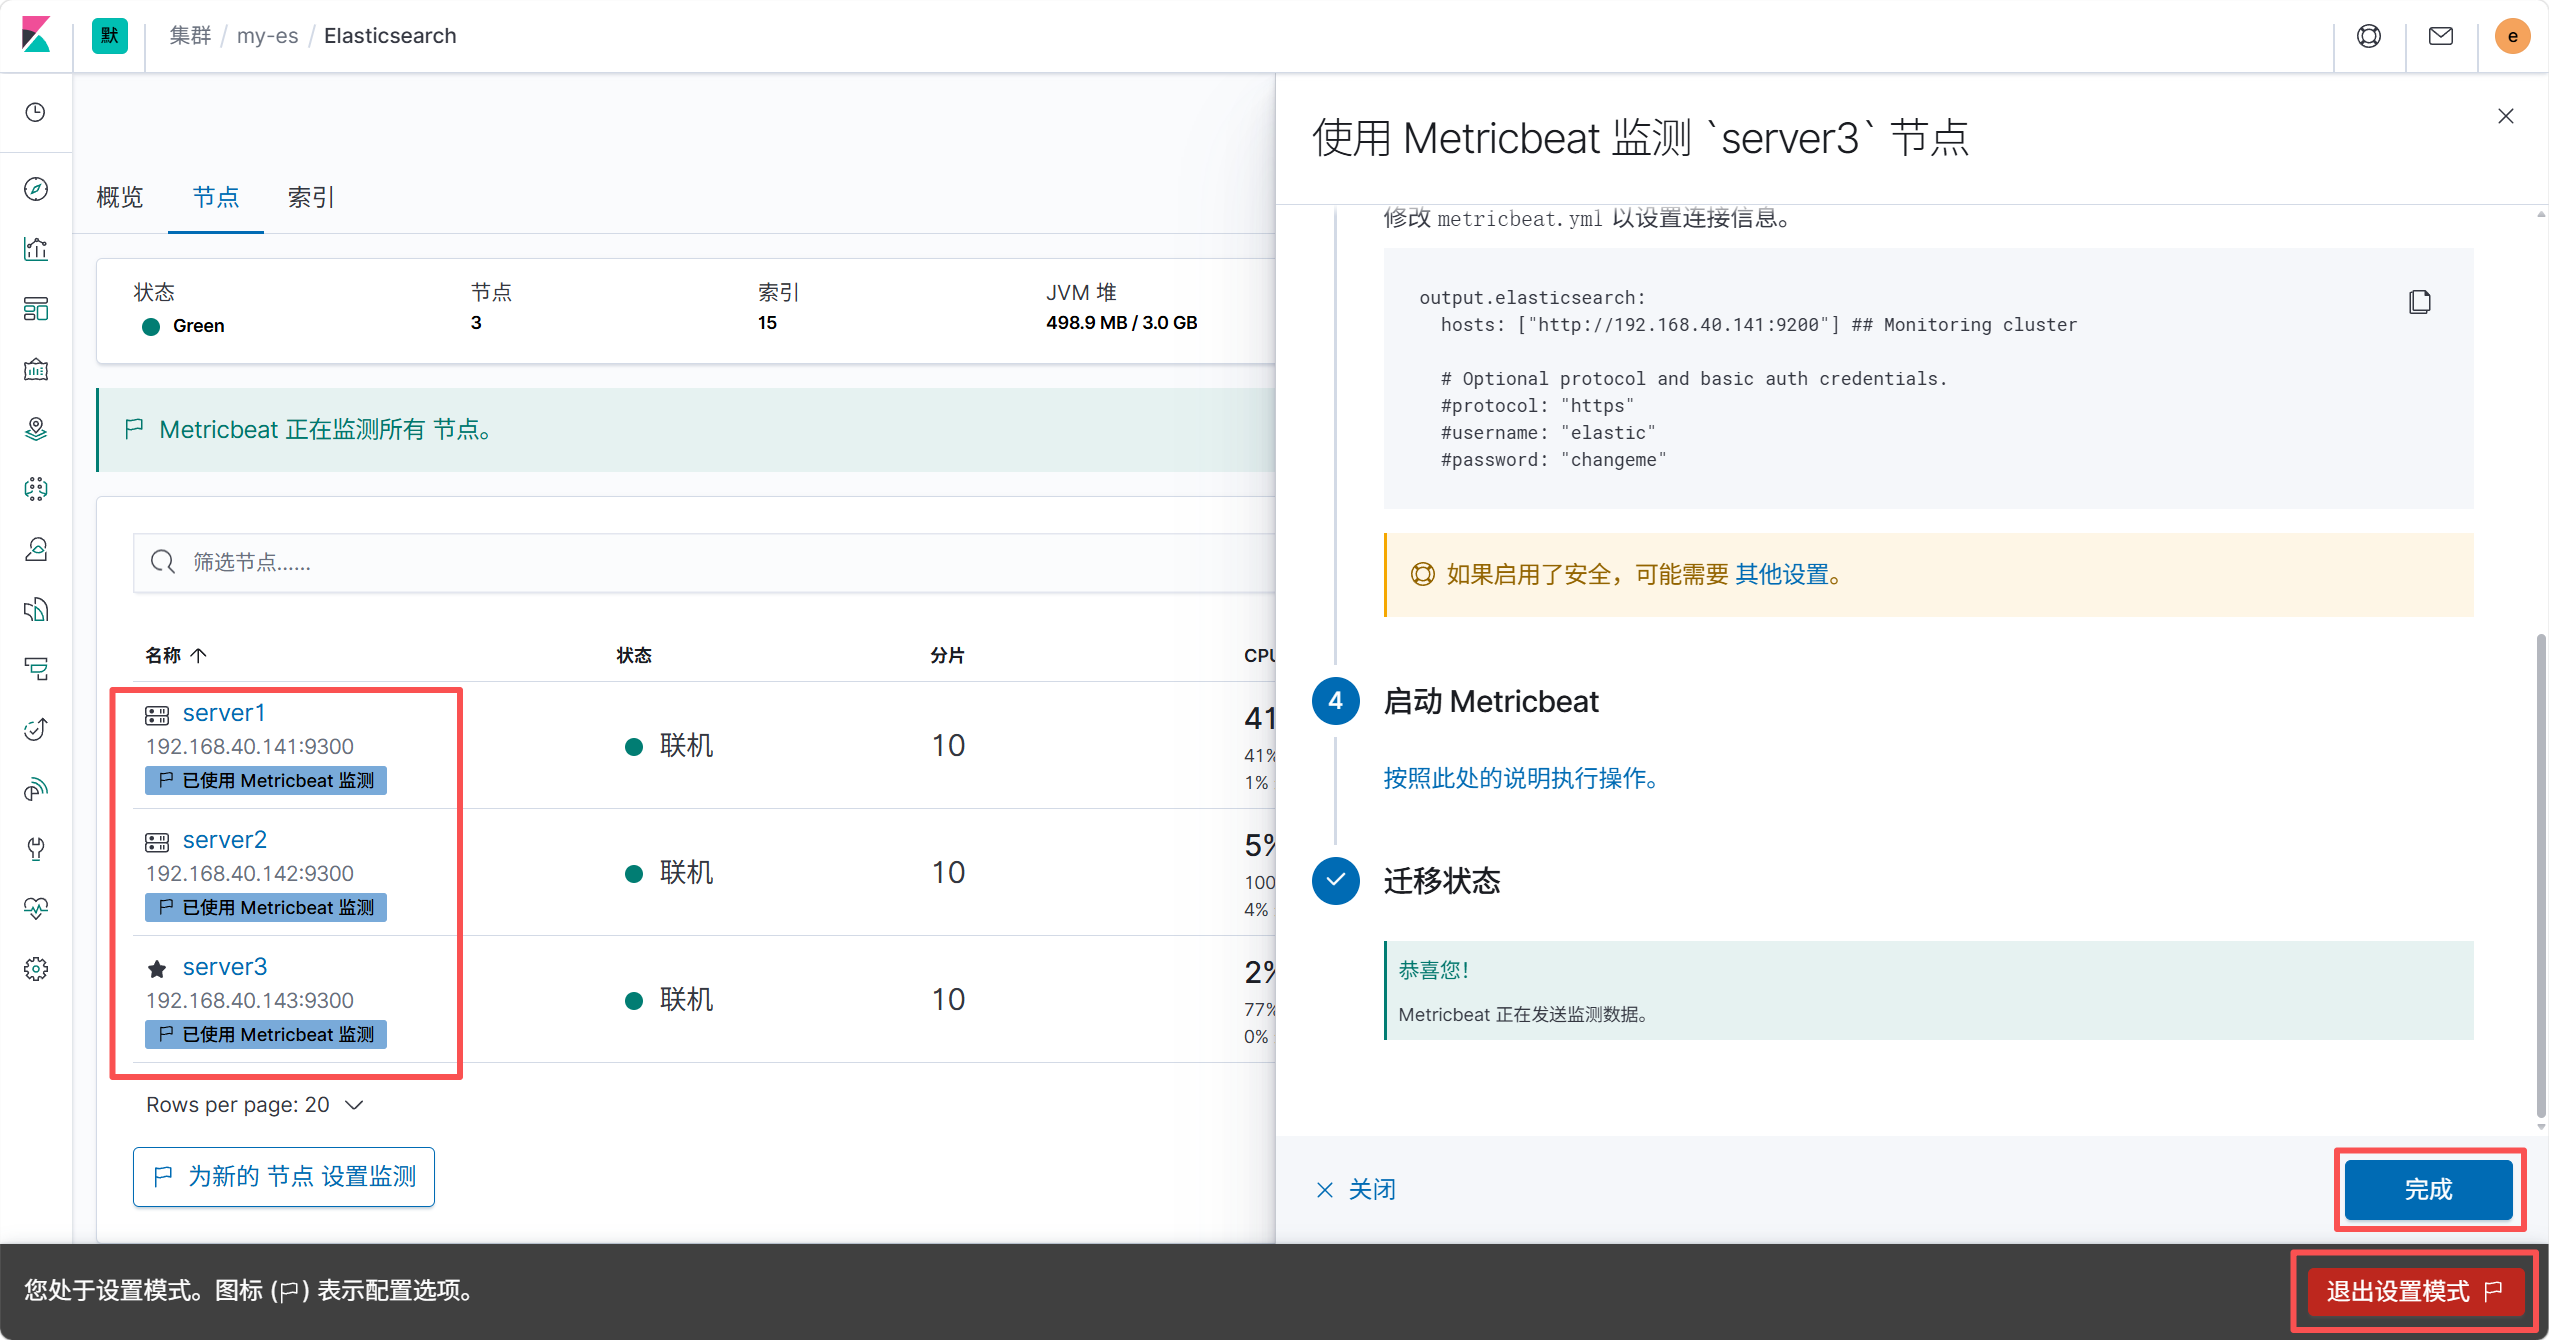
Task: Go to 集群 breadcrumb
Action: coord(190,36)
